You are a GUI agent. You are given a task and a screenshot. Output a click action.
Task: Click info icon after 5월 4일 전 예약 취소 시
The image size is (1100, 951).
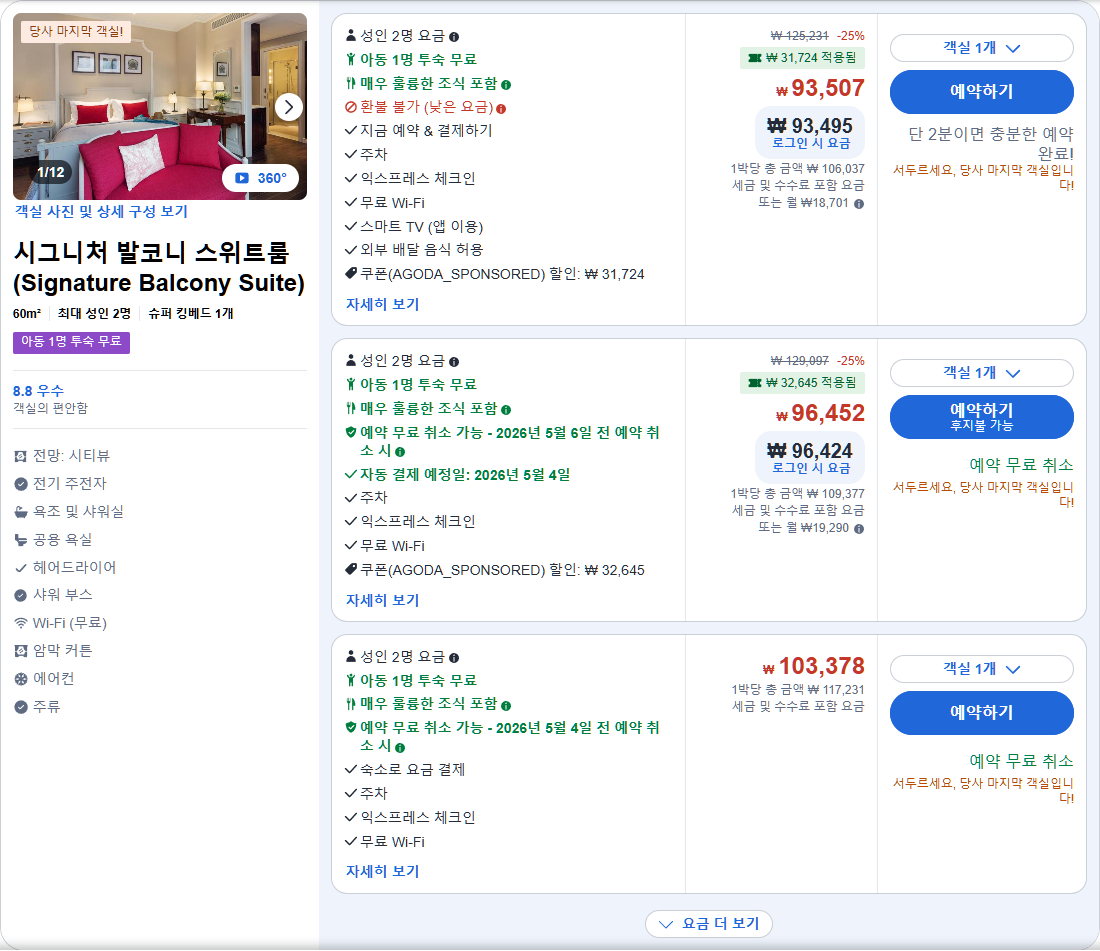pos(400,748)
